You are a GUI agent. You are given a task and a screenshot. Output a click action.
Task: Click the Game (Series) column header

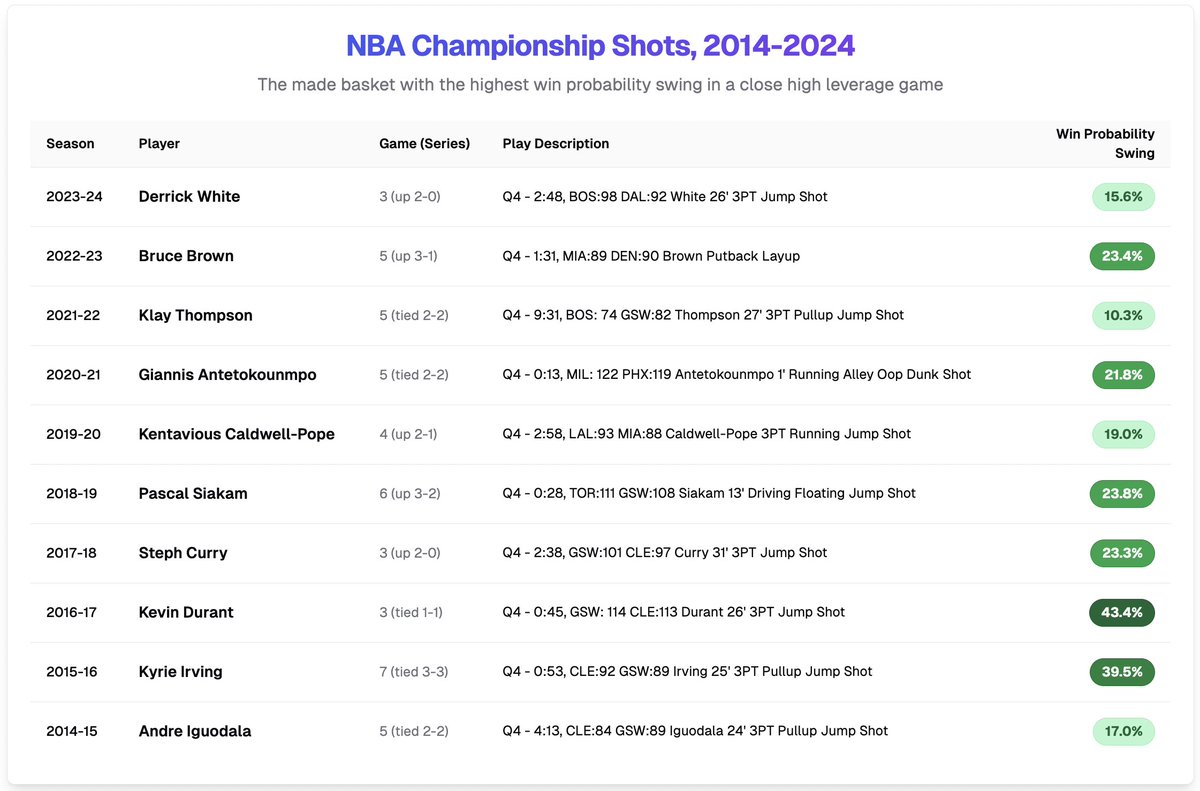pos(424,144)
